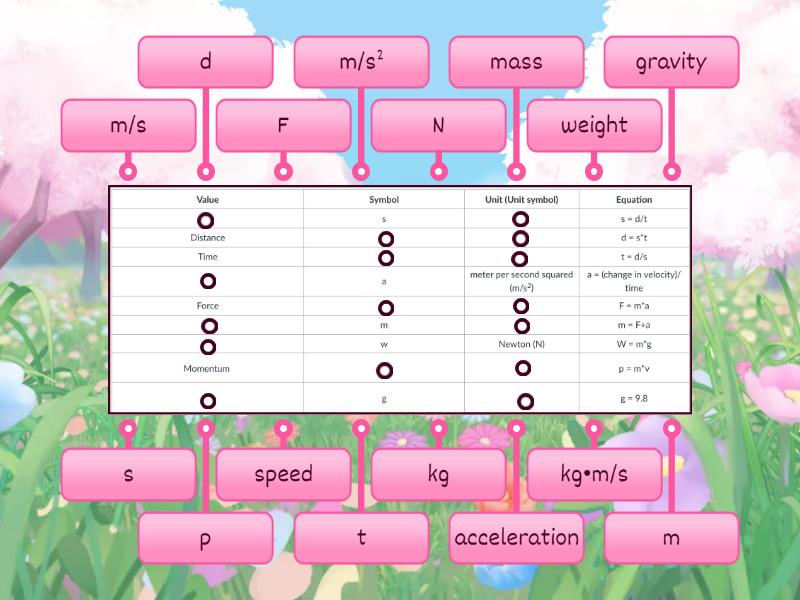Select the "weight" answer tile
Screen dimensions: 800x600
point(594,125)
